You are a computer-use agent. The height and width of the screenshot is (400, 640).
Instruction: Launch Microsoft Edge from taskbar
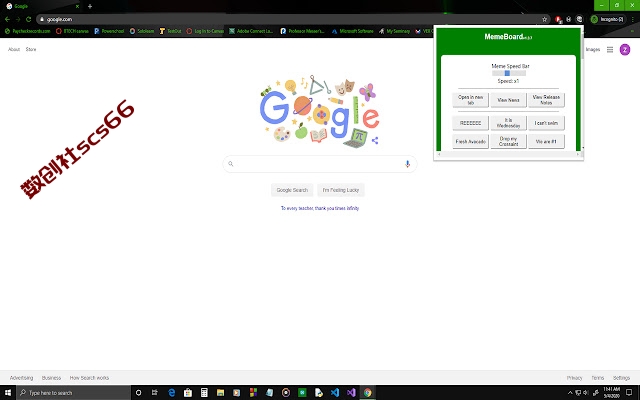coord(171,393)
